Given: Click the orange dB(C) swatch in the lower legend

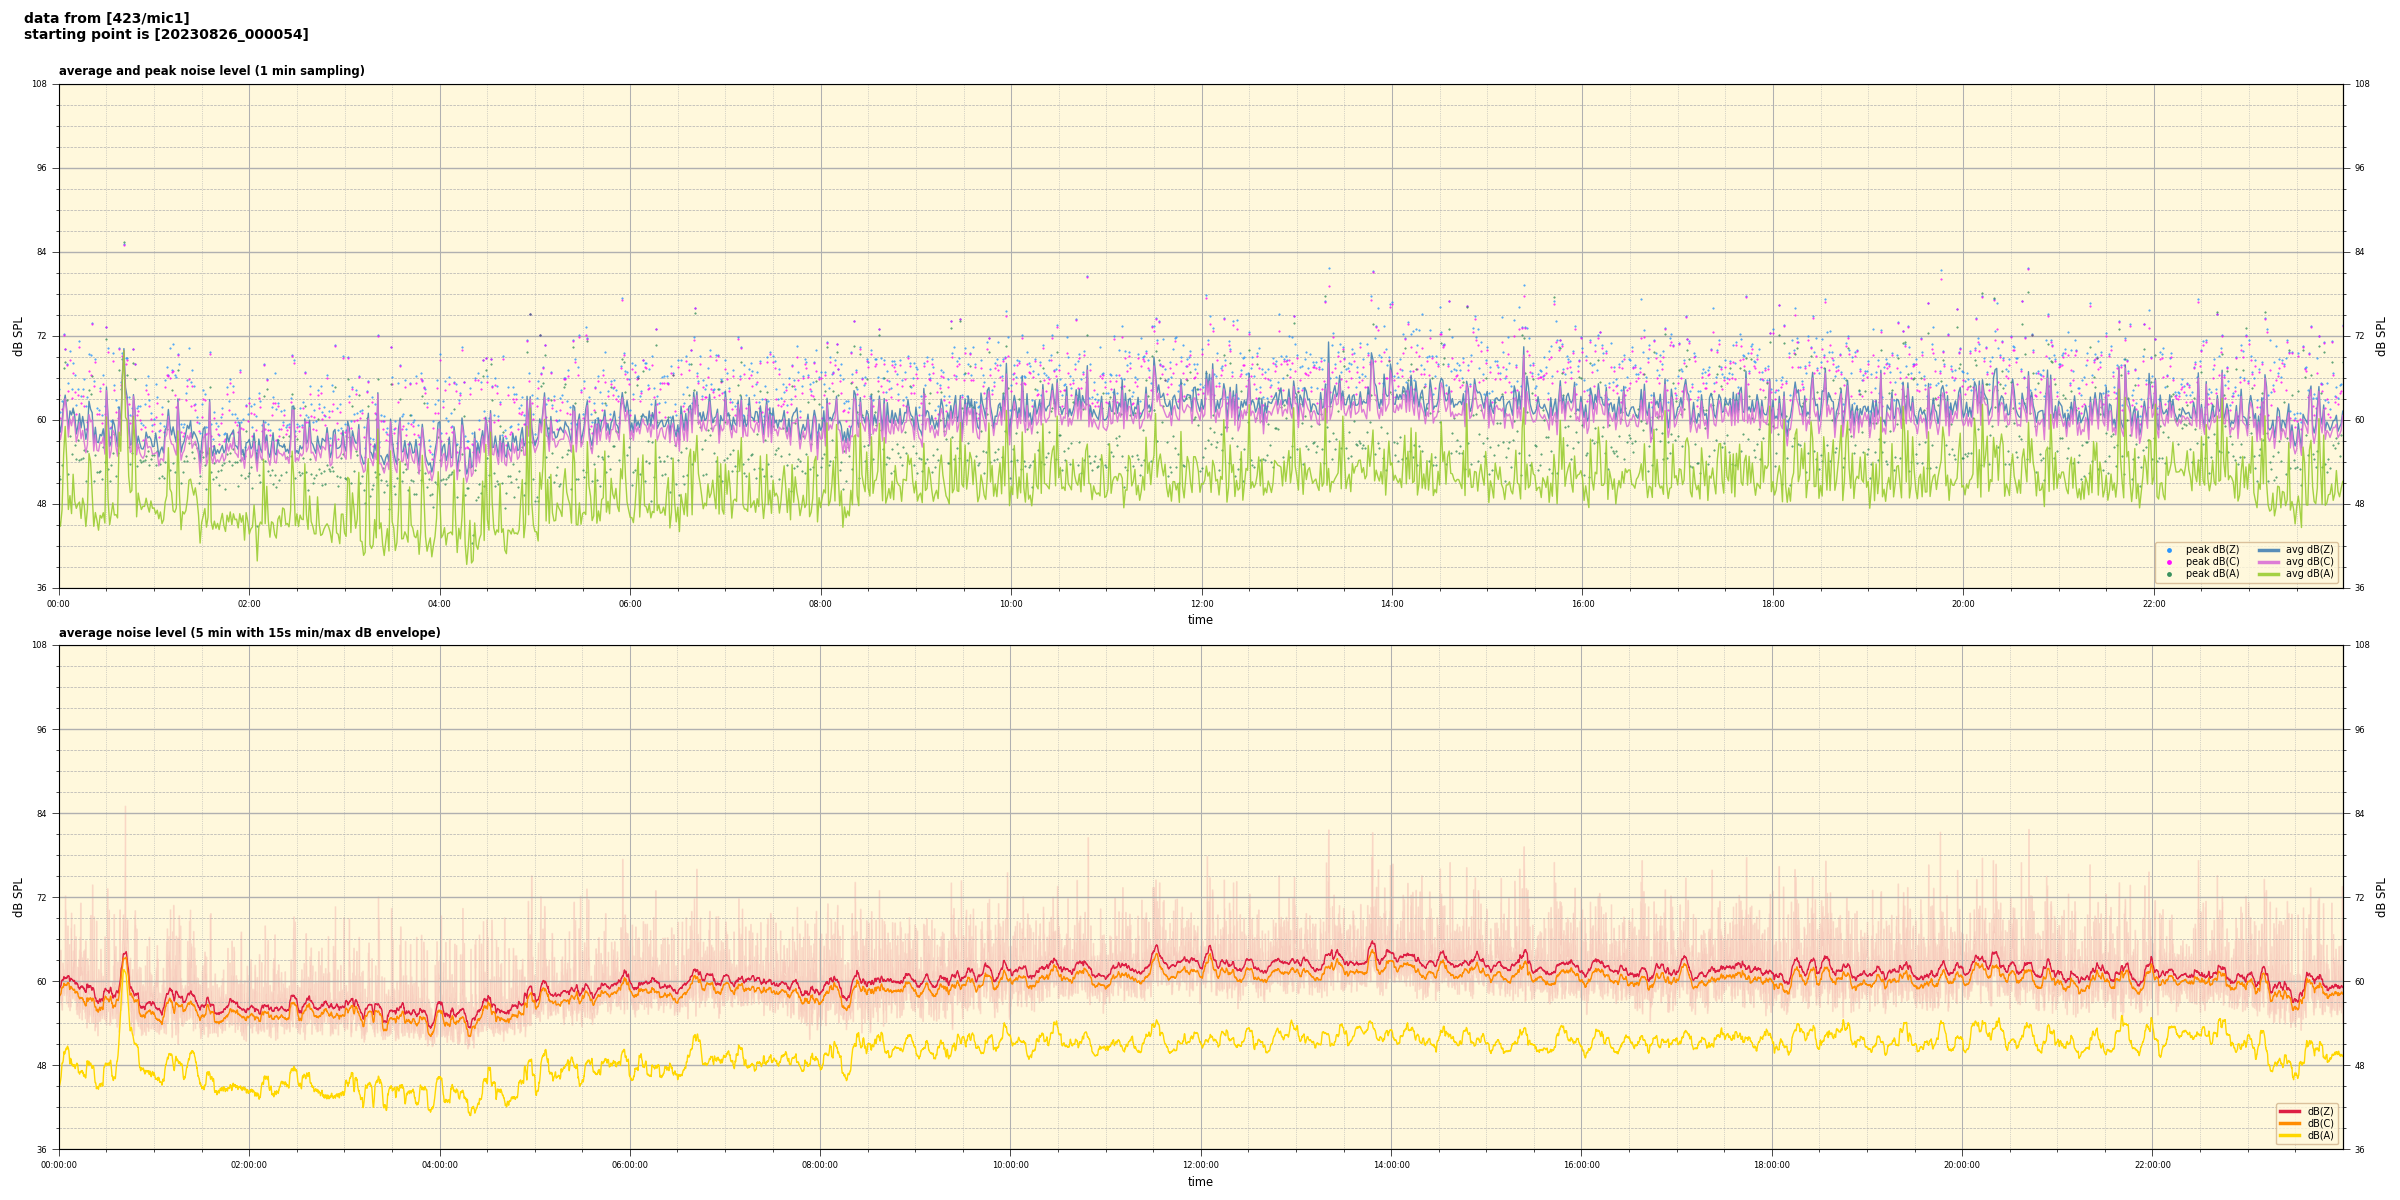Looking at the screenshot, I should 2290,1123.
